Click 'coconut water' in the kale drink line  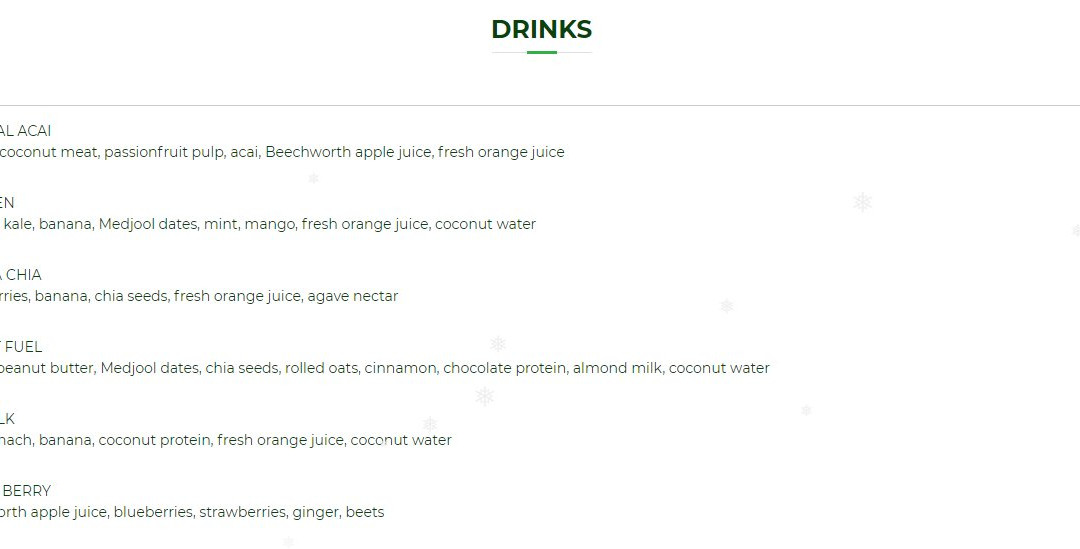coord(486,225)
